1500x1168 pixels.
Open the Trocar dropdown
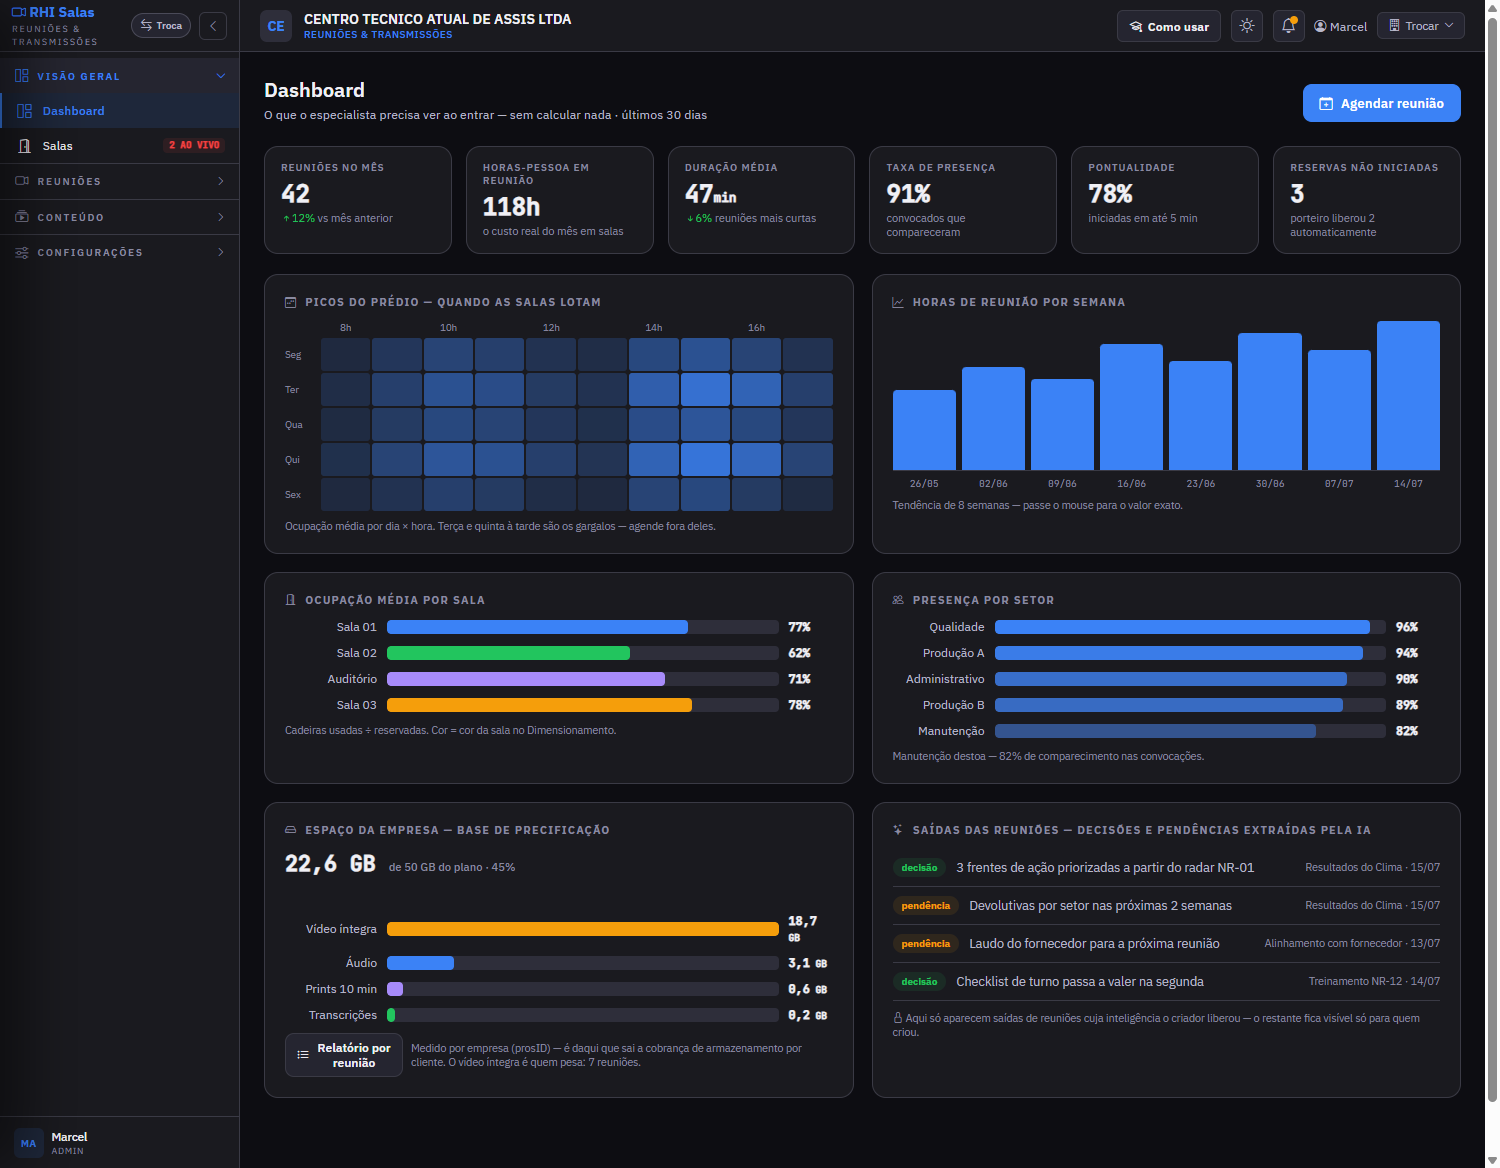(x=1421, y=26)
